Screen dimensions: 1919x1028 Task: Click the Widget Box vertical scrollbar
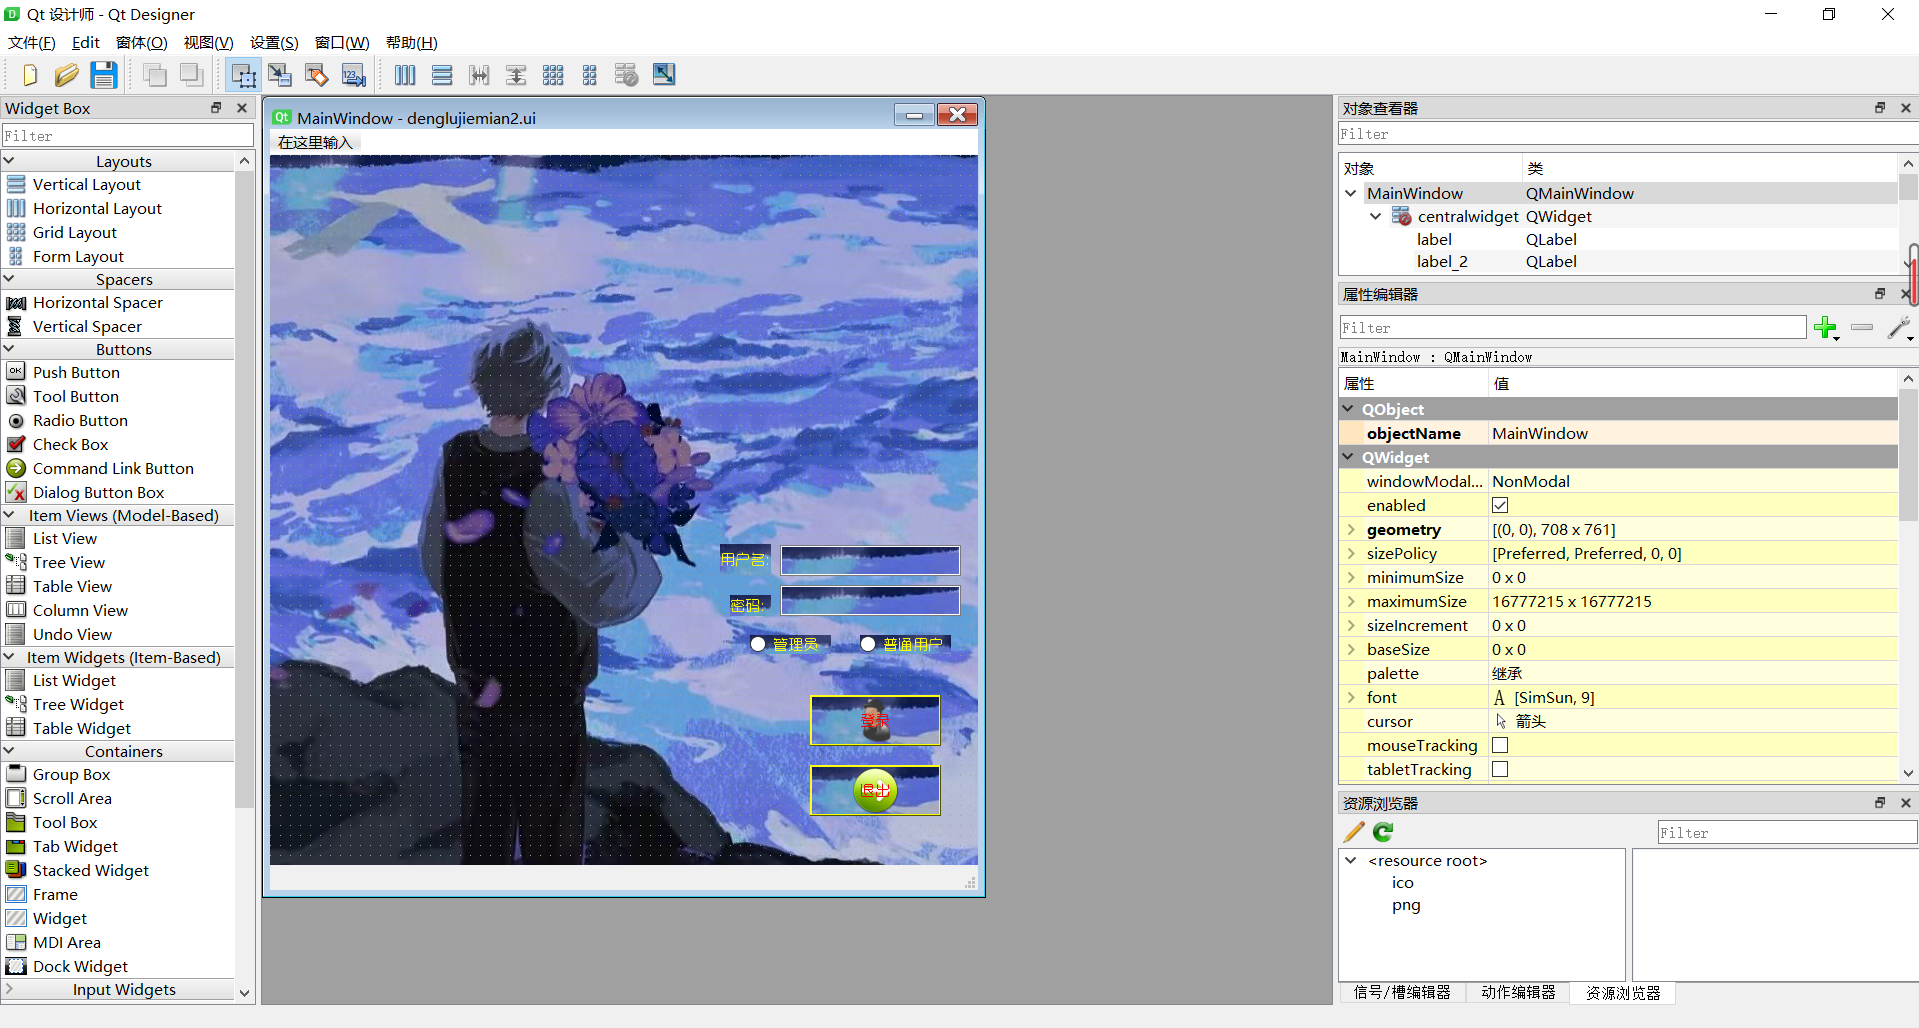coord(244,490)
